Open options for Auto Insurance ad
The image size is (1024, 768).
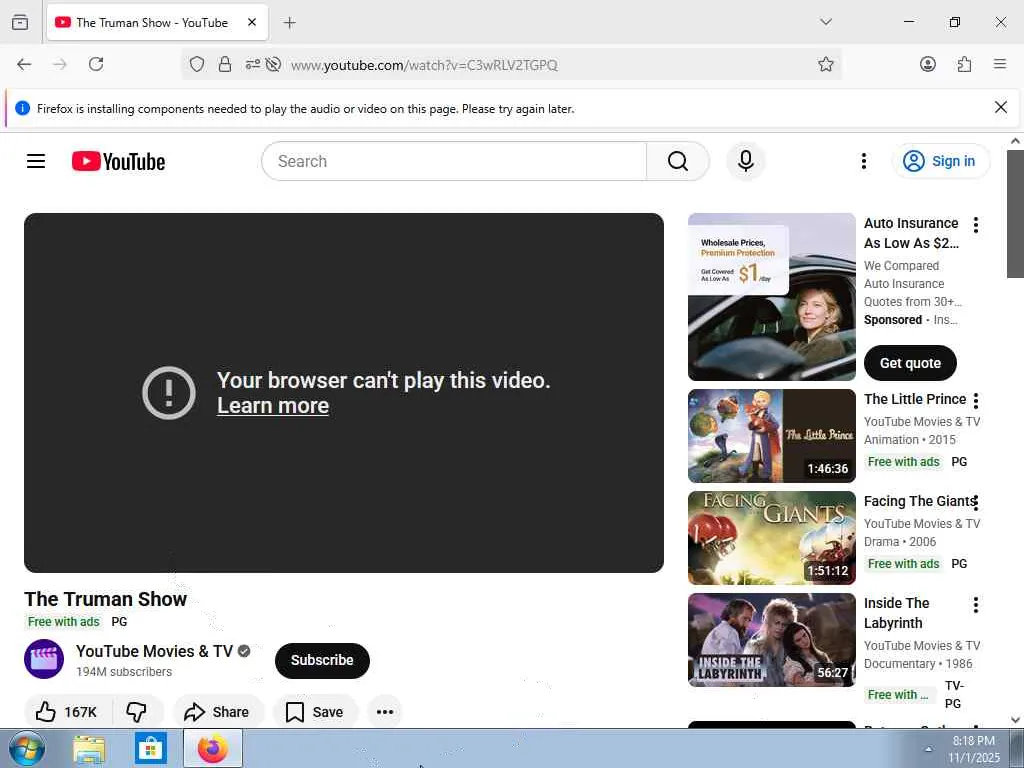point(976,225)
